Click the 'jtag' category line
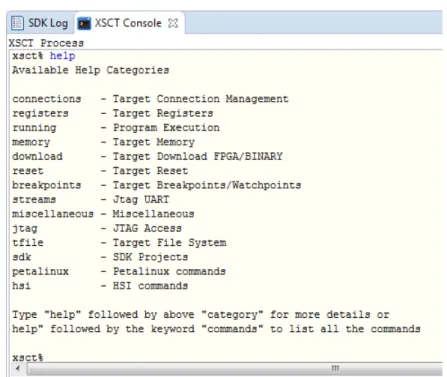 tap(97, 228)
